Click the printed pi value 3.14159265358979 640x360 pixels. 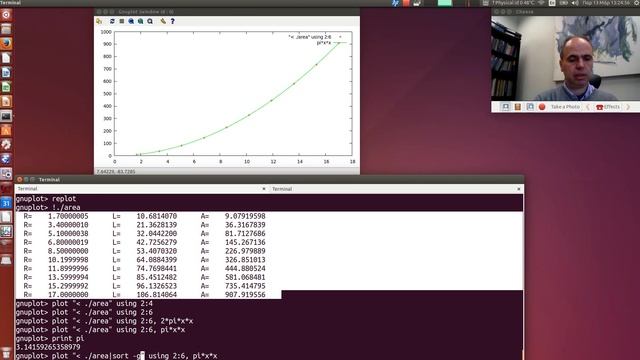pos(48,347)
